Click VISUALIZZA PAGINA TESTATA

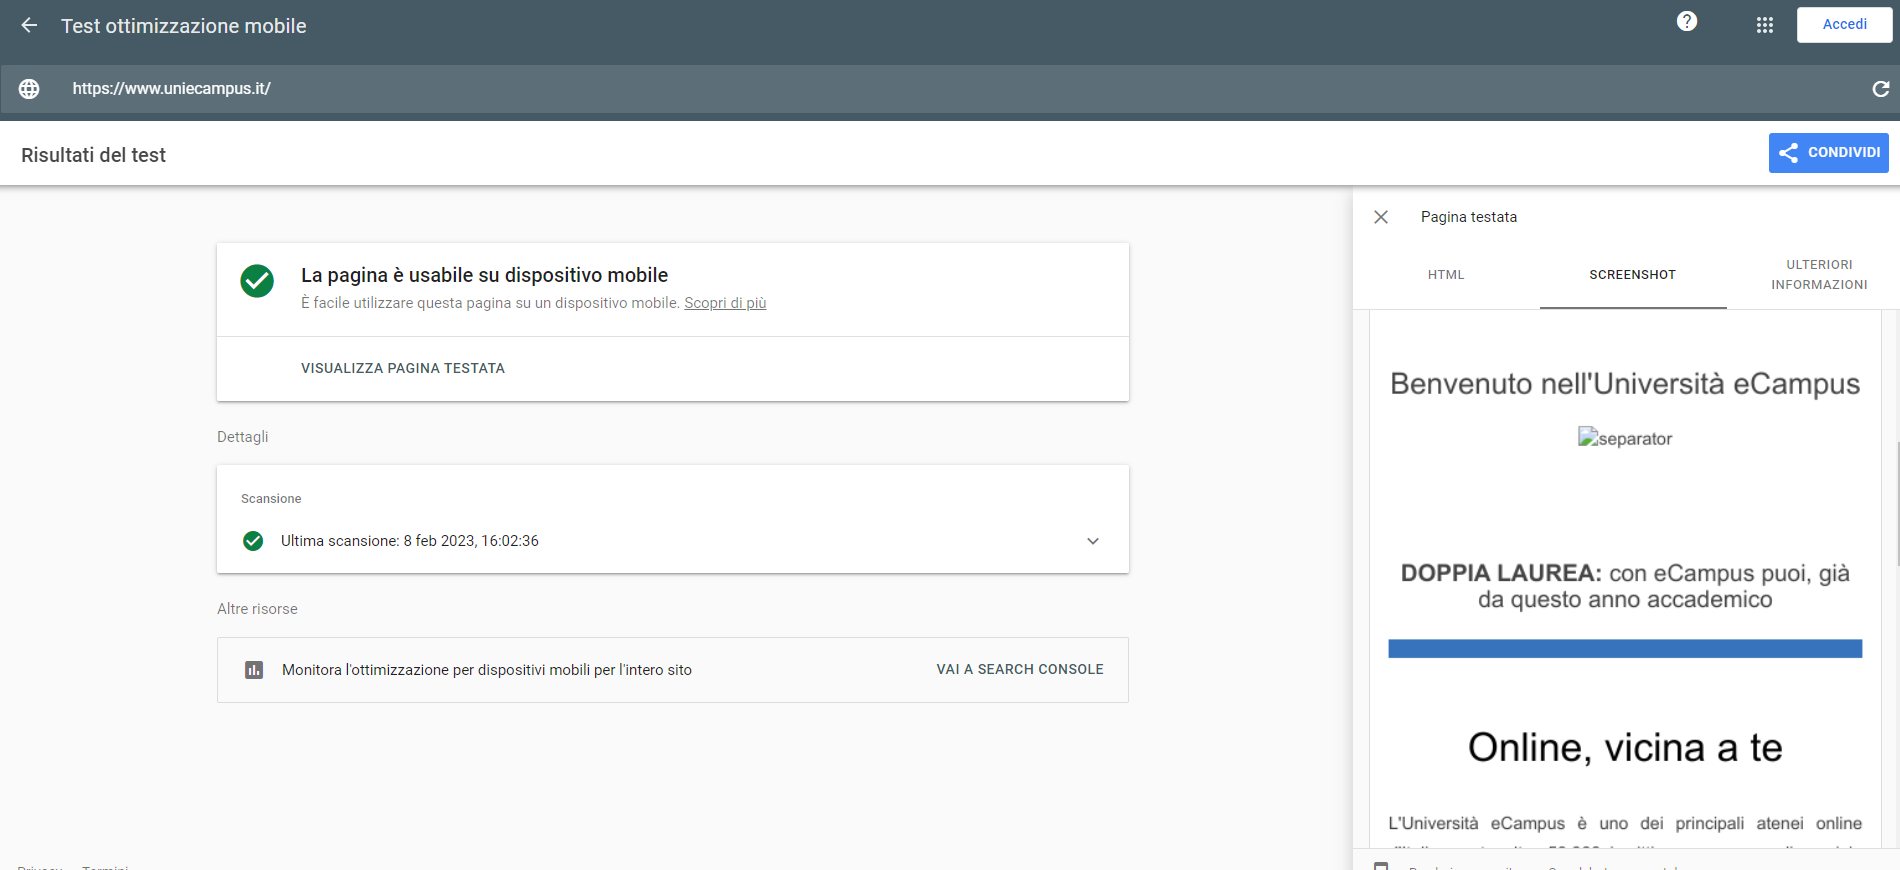403,368
